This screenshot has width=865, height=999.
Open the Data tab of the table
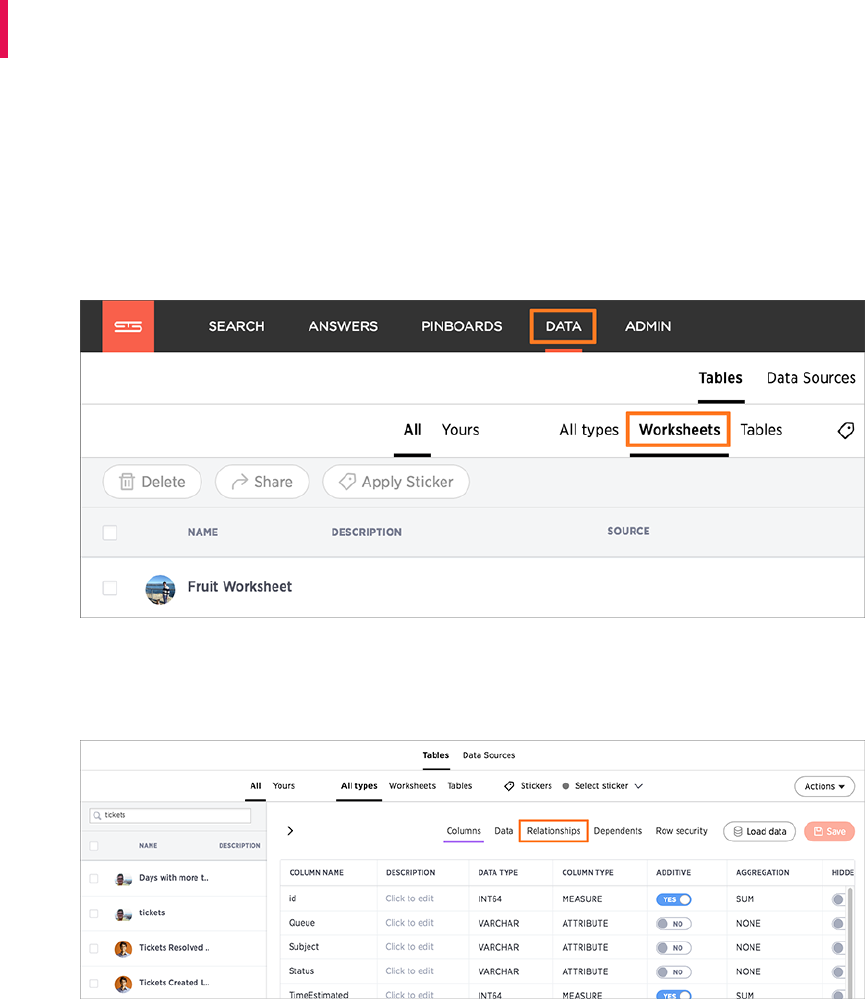click(503, 831)
